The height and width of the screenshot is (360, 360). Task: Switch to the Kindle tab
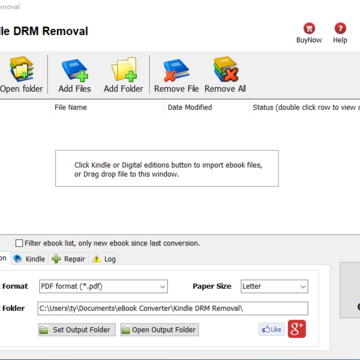(x=30, y=259)
